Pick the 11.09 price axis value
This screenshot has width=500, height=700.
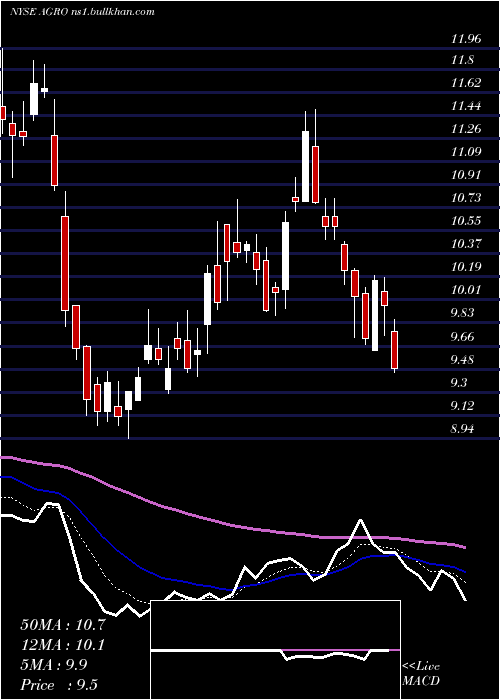[x=467, y=152]
